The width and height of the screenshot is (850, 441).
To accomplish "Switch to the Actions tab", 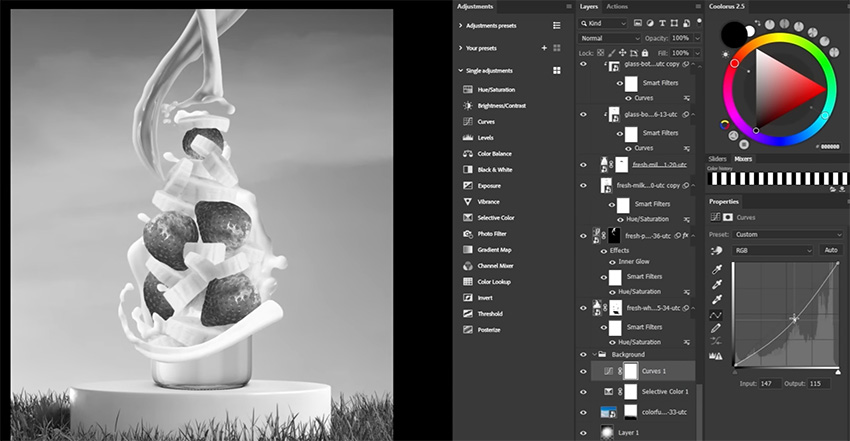I will click(x=617, y=6).
